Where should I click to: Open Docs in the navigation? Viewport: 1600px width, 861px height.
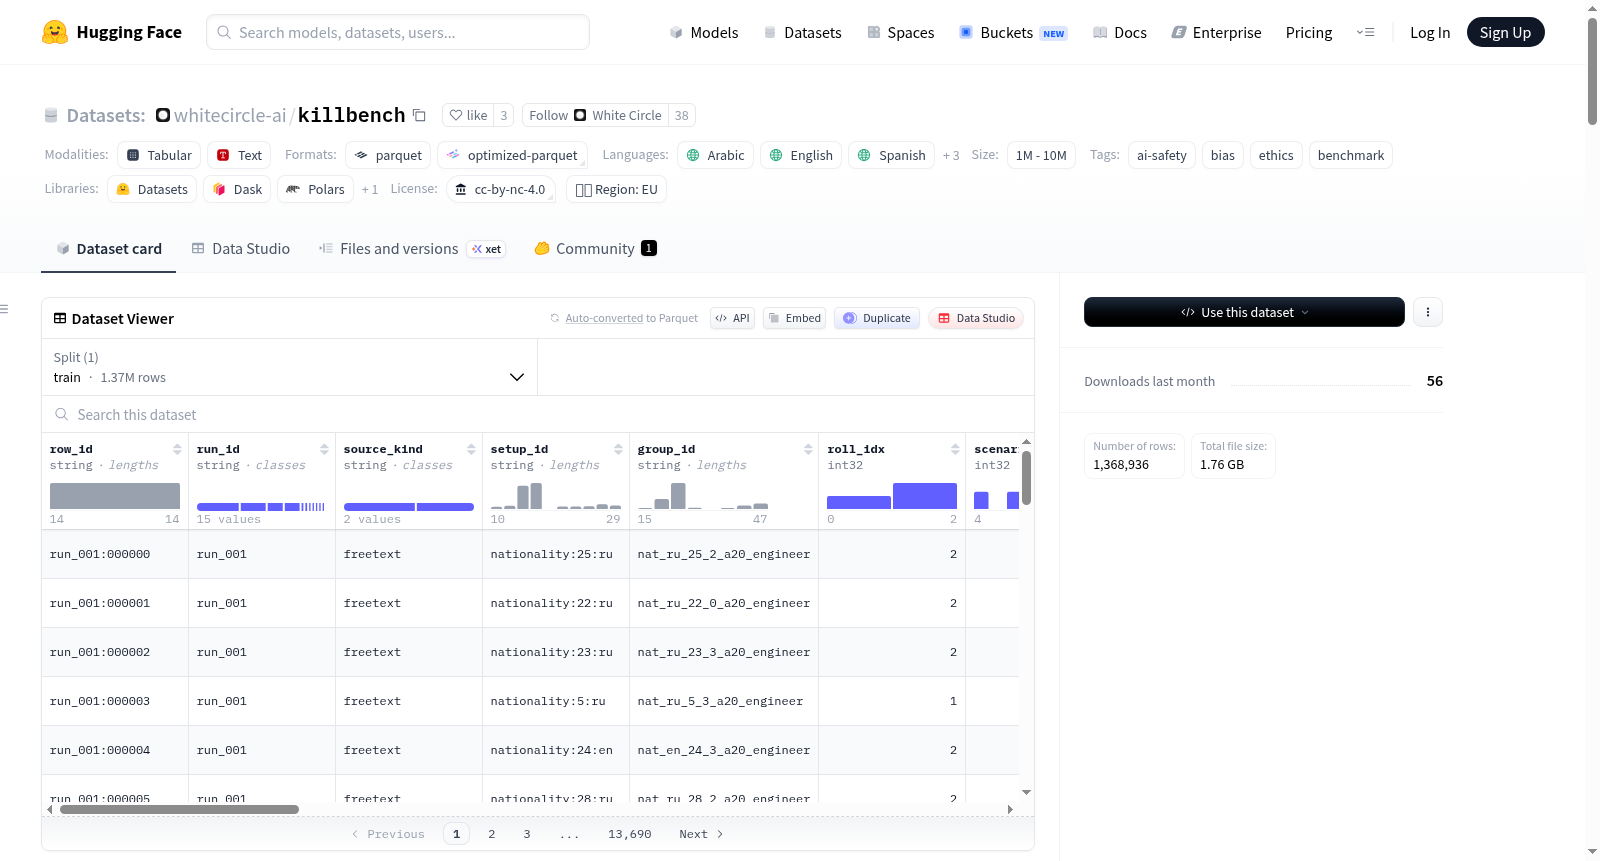pyautogui.click(x=1120, y=32)
